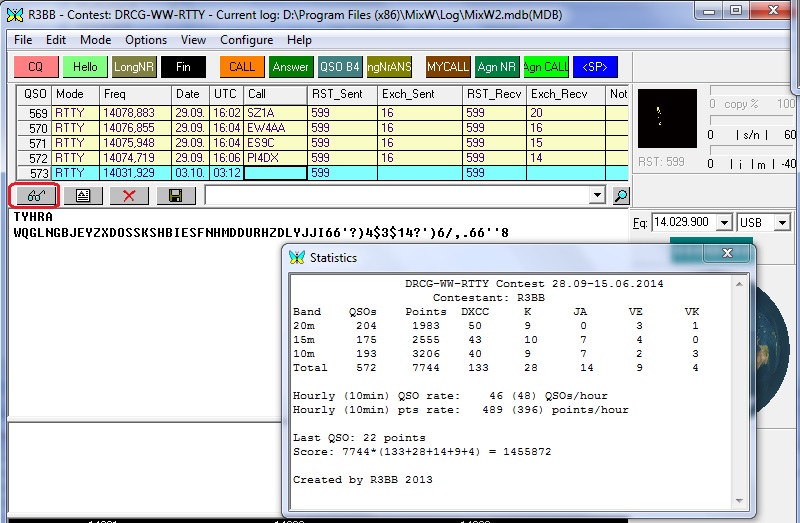This screenshot has height=523, width=800.
Task: Open the Configure menu
Action: coord(246,40)
